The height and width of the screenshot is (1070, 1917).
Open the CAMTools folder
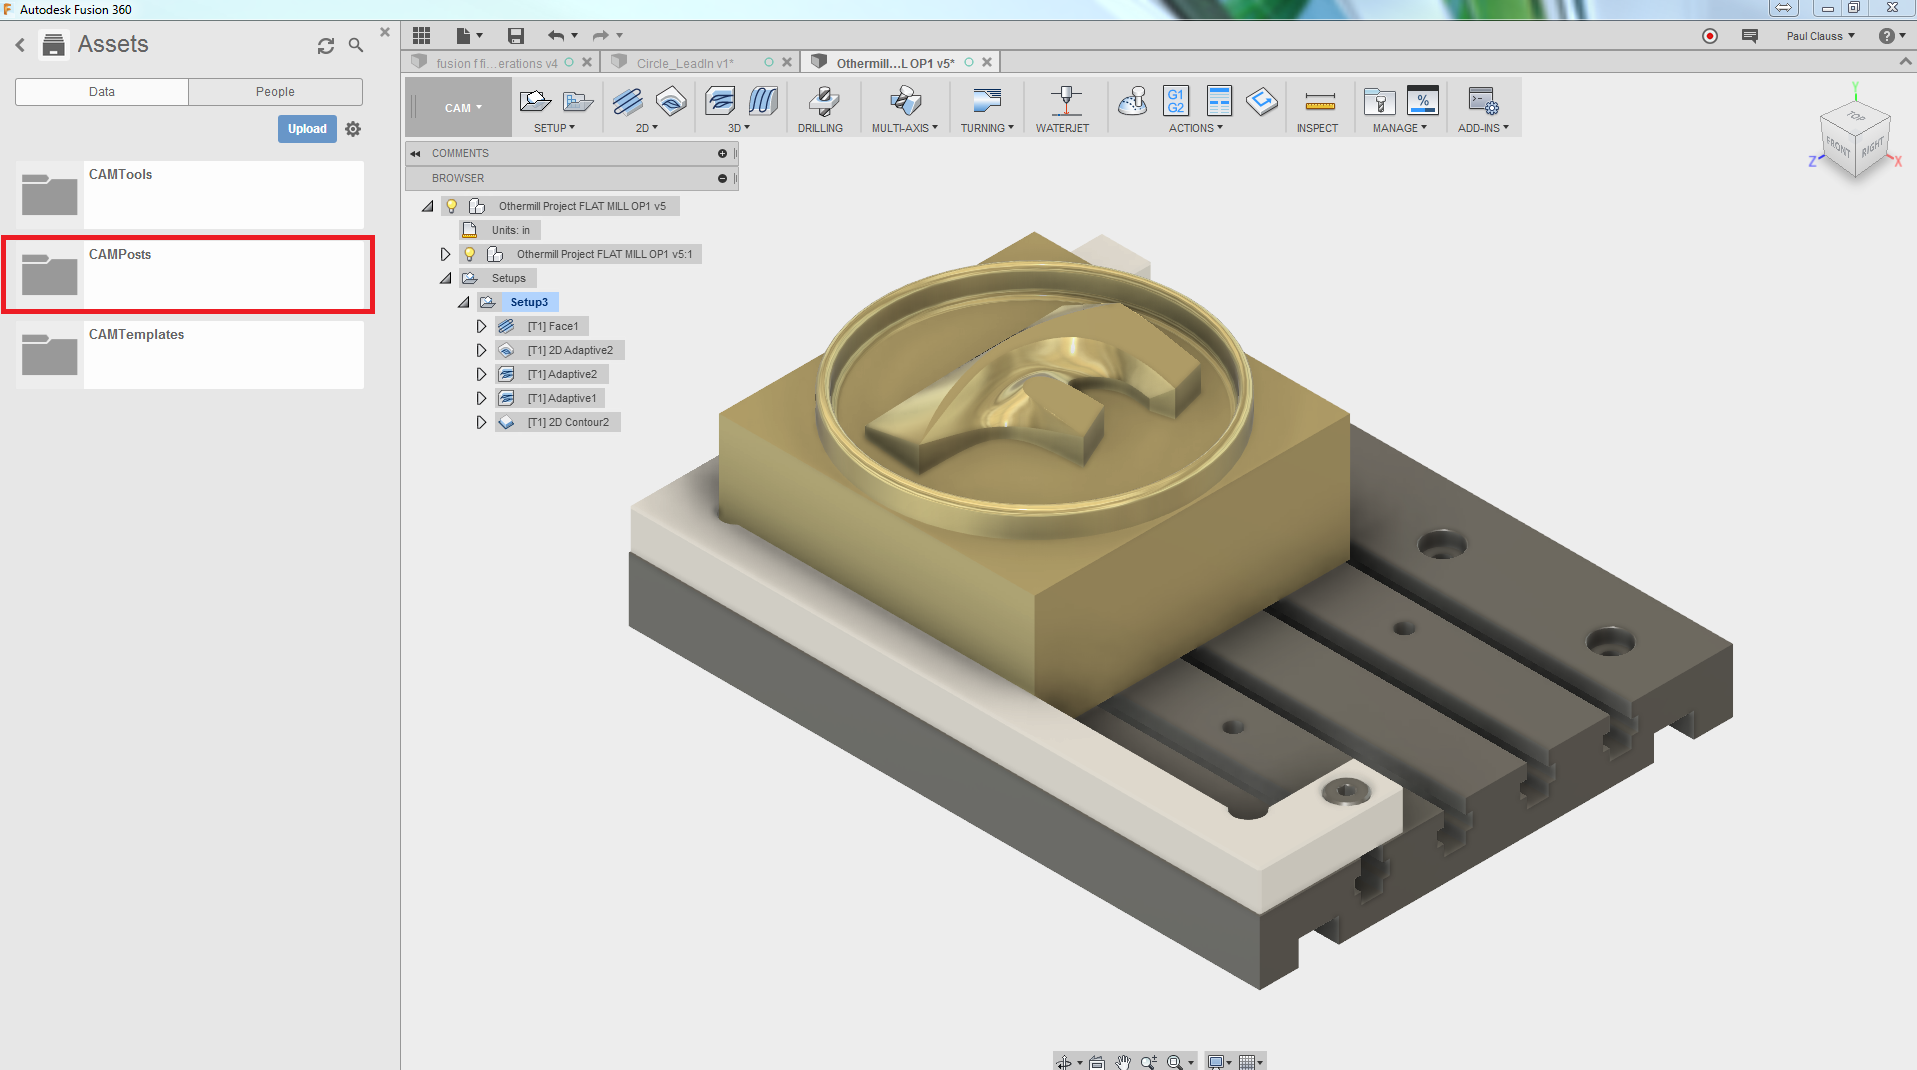click(190, 195)
